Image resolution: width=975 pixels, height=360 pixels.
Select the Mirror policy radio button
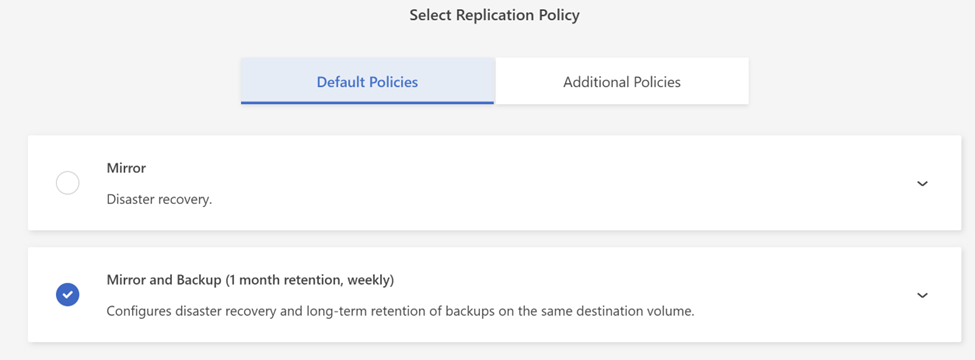[x=68, y=183]
